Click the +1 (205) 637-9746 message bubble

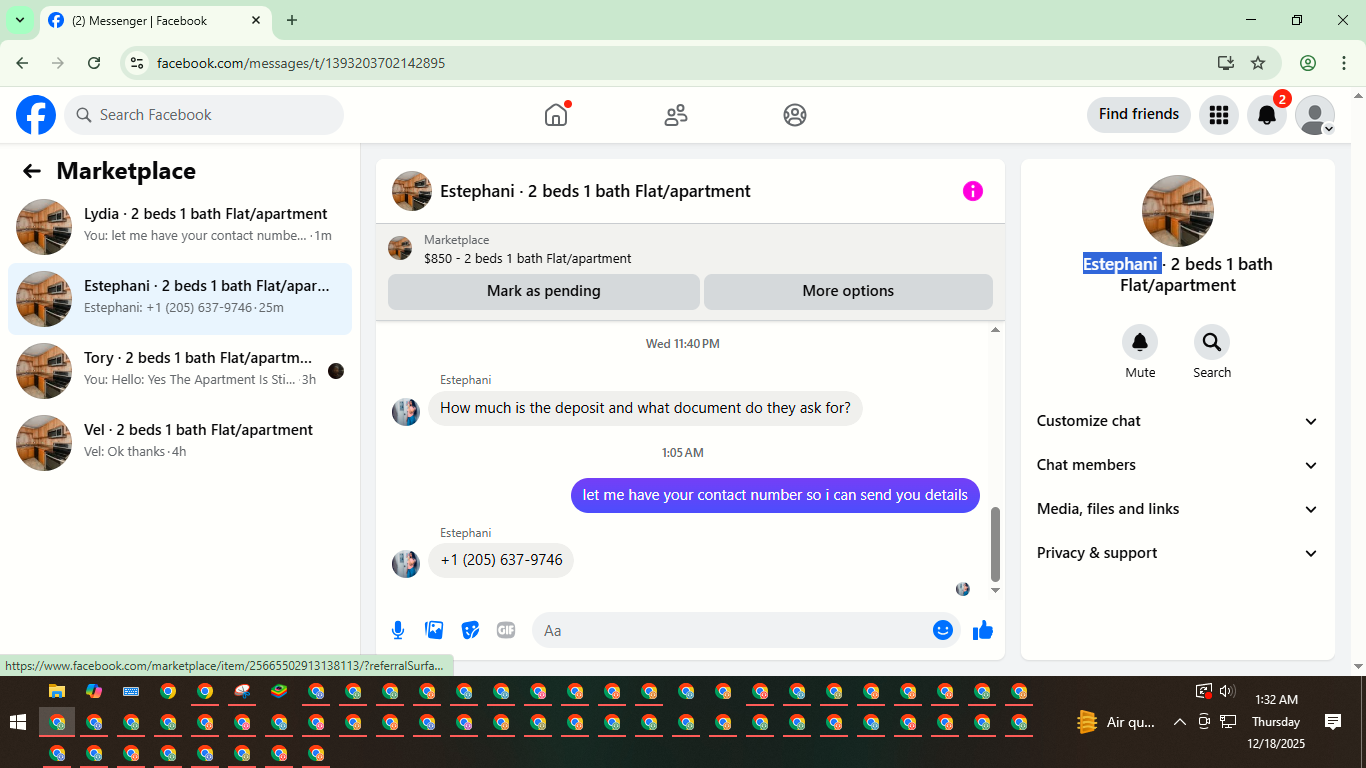[501, 560]
